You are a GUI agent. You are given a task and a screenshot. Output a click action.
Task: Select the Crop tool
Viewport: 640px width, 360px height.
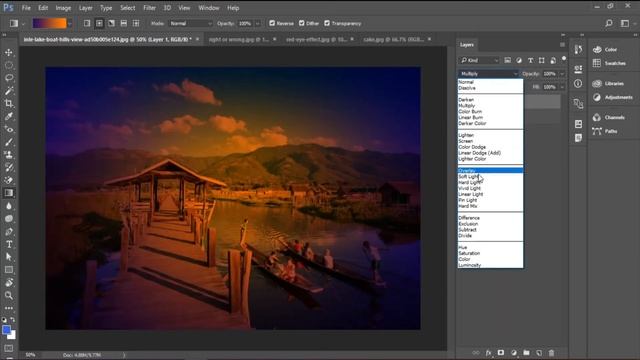point(9,103)
